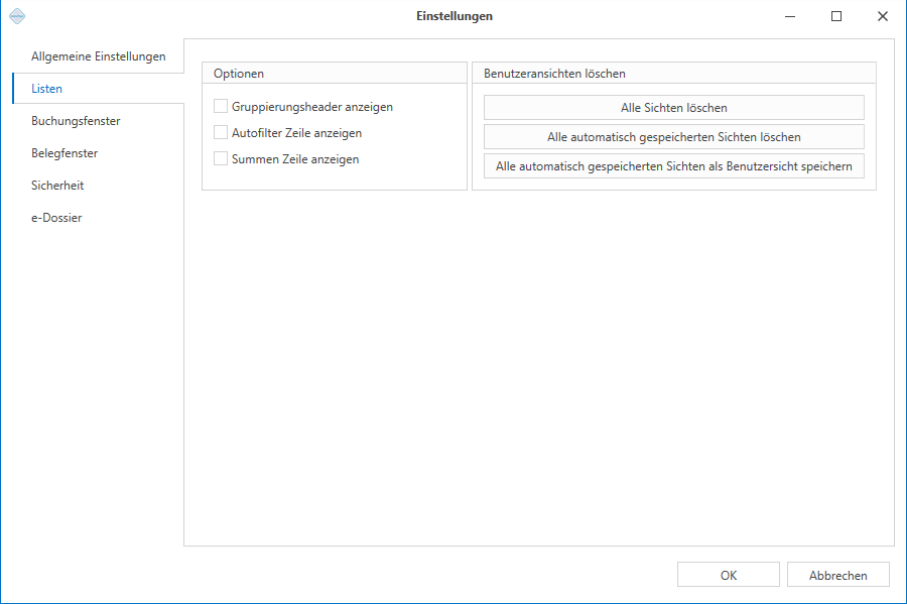Minimize the Einstellungen window
This screenshot has width=907, height=604.
(x=790, y=16)
